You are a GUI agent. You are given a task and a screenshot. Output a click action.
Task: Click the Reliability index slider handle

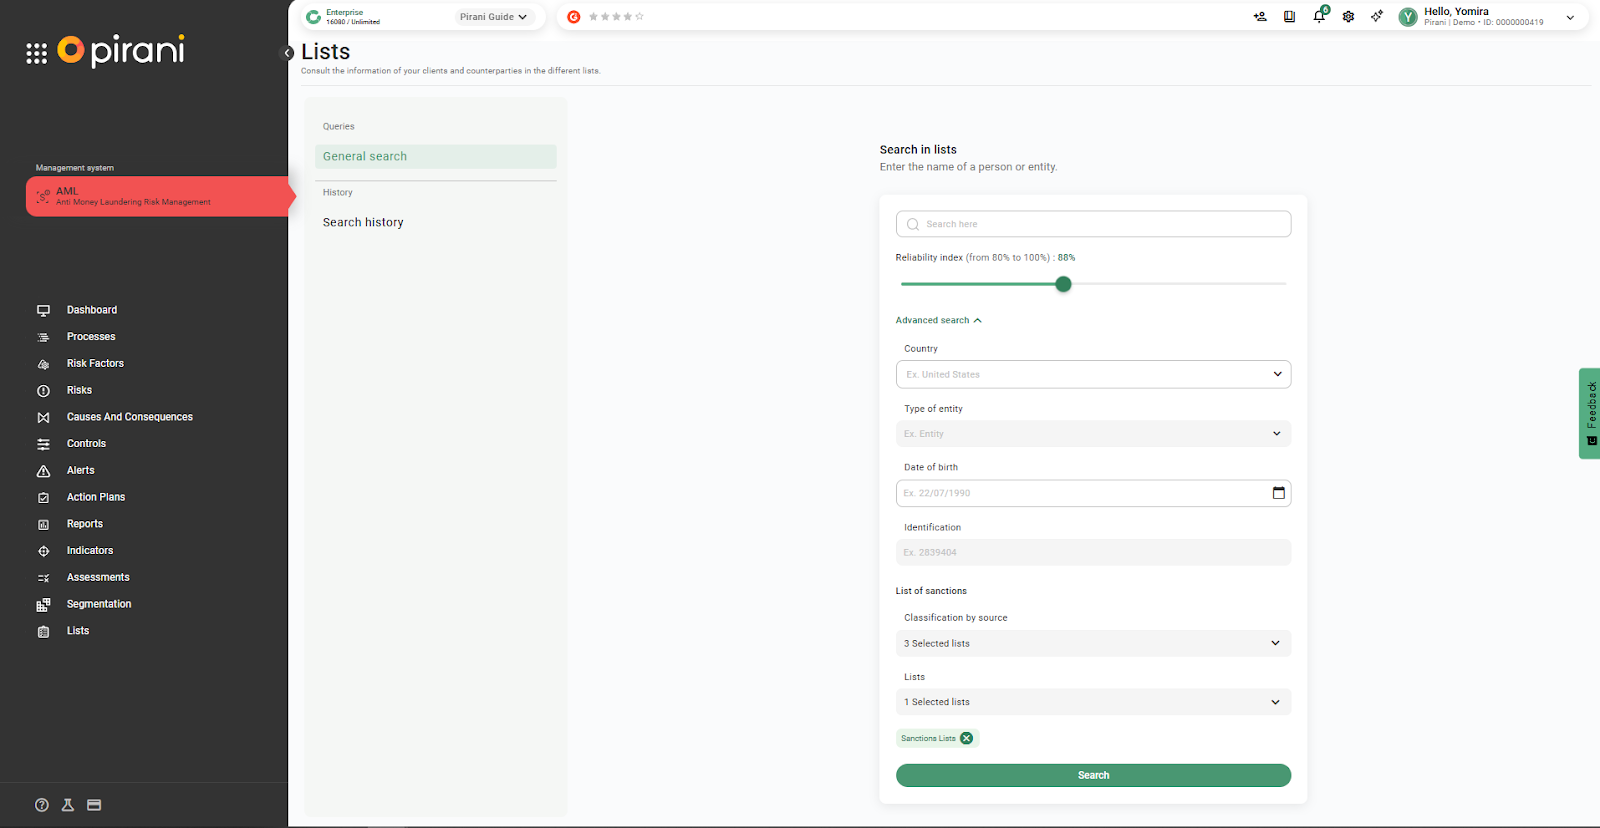[1063, 284]
